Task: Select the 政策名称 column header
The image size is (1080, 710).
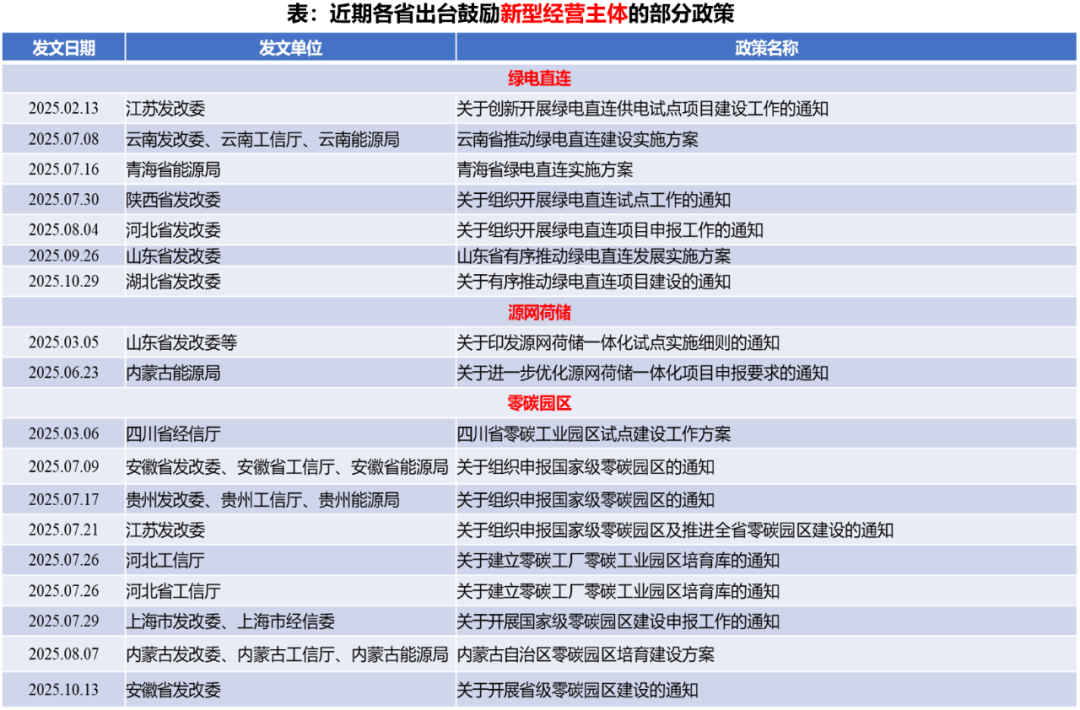Action: pyautogui.click(x=765, y=47)
